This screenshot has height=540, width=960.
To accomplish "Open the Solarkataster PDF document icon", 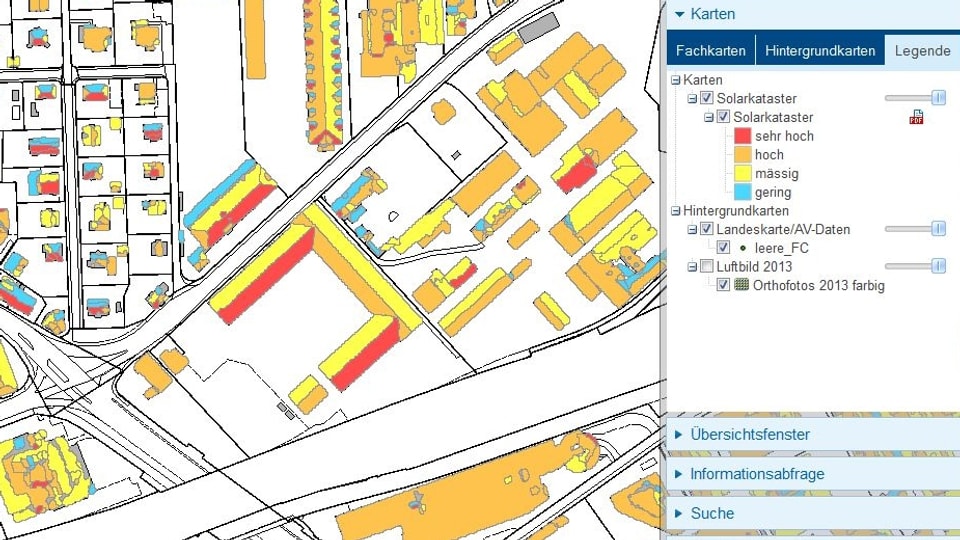I will 917,117.
